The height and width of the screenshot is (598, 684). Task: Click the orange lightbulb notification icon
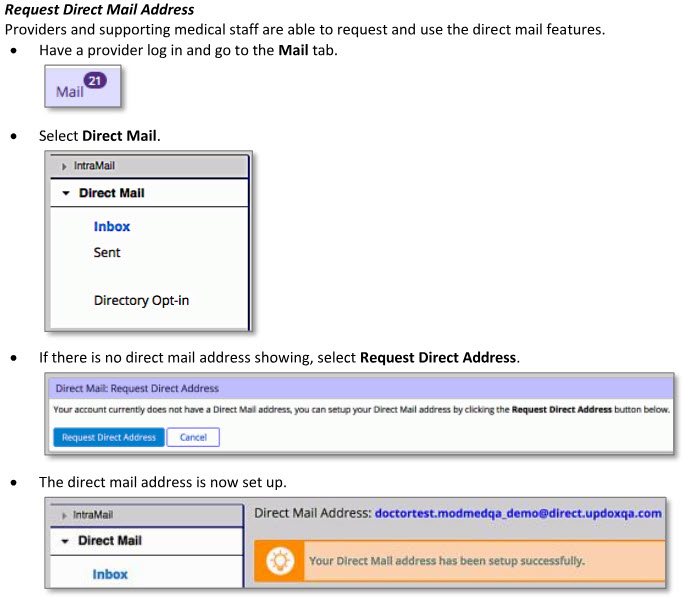280,560
